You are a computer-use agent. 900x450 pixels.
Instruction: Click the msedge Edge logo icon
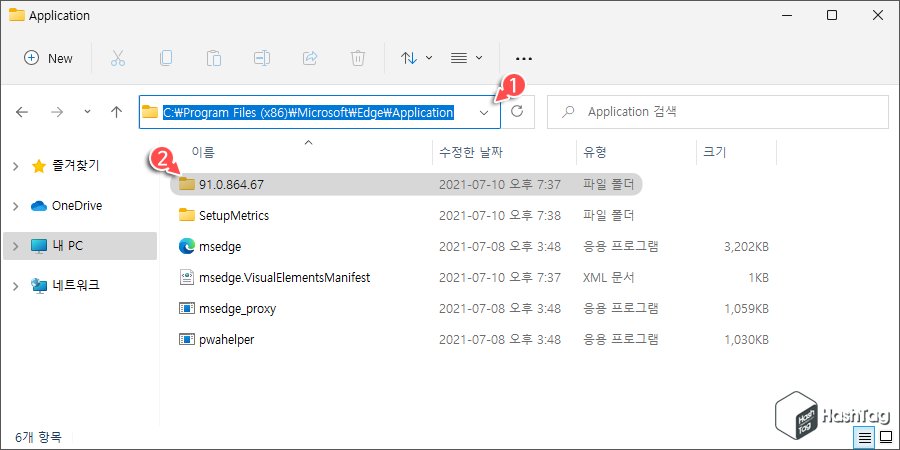(187, 246)
